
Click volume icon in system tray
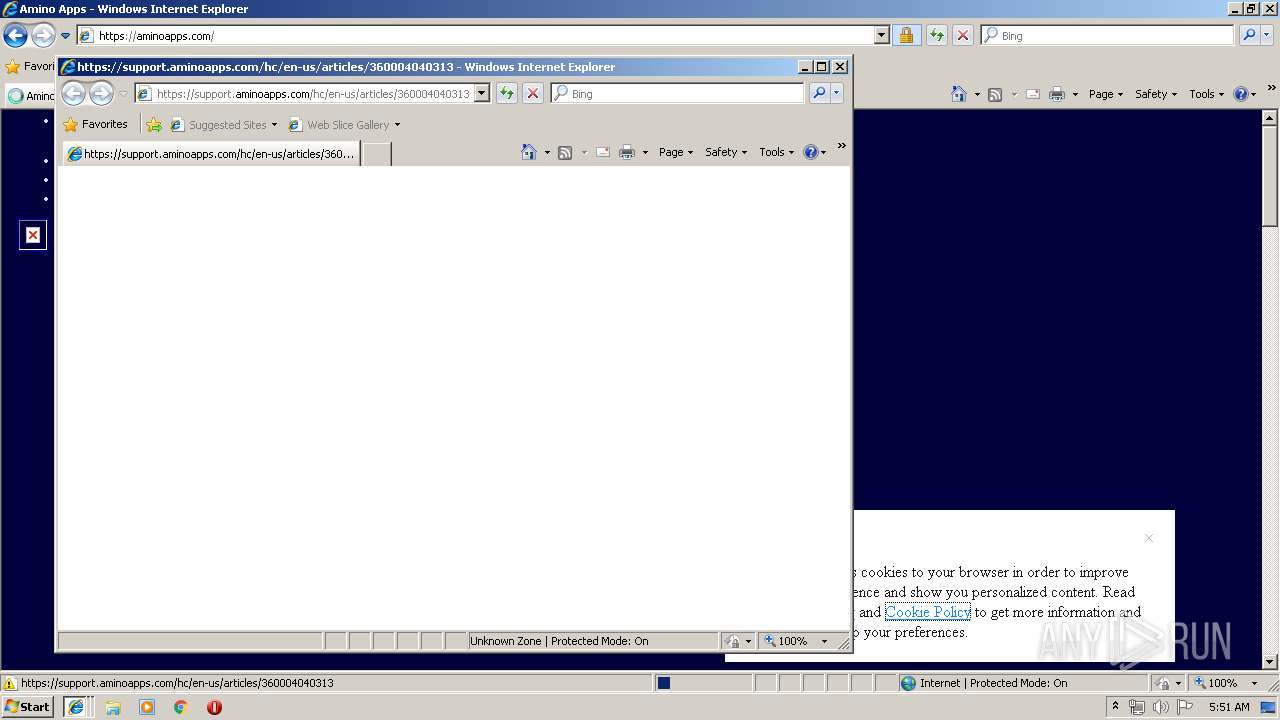point(1160,707)
